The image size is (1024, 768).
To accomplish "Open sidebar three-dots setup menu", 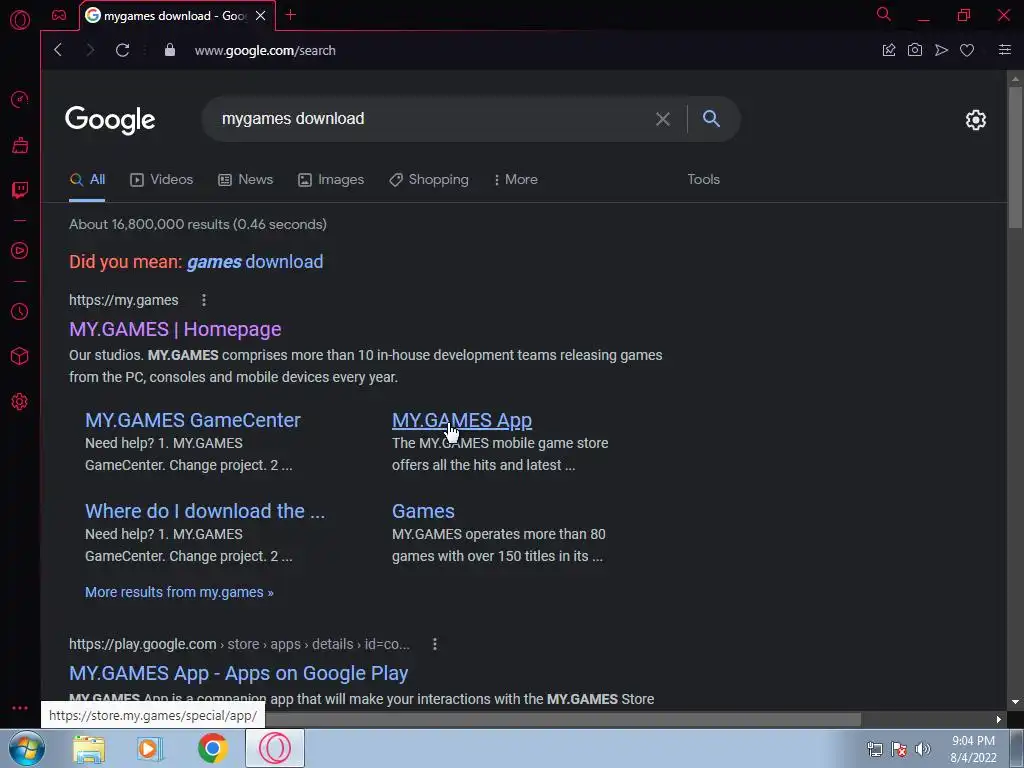I will click(x=20, y=708).
